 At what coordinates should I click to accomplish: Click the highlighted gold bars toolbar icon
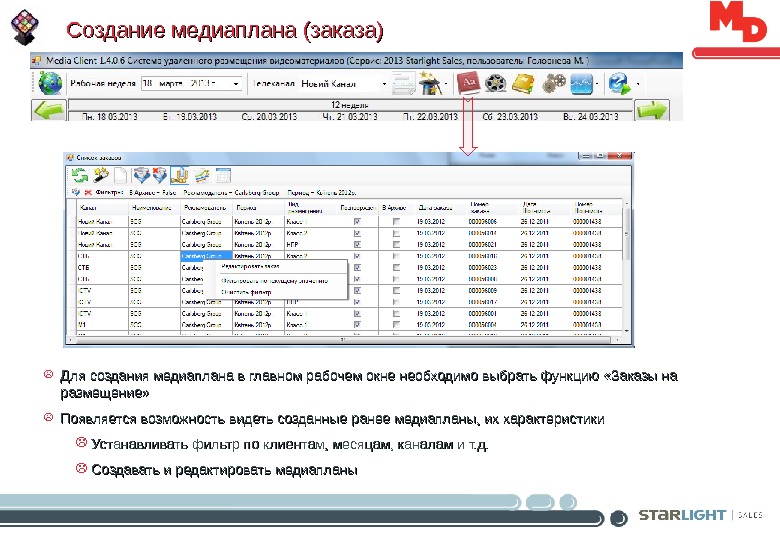click(x=179, y=175)
